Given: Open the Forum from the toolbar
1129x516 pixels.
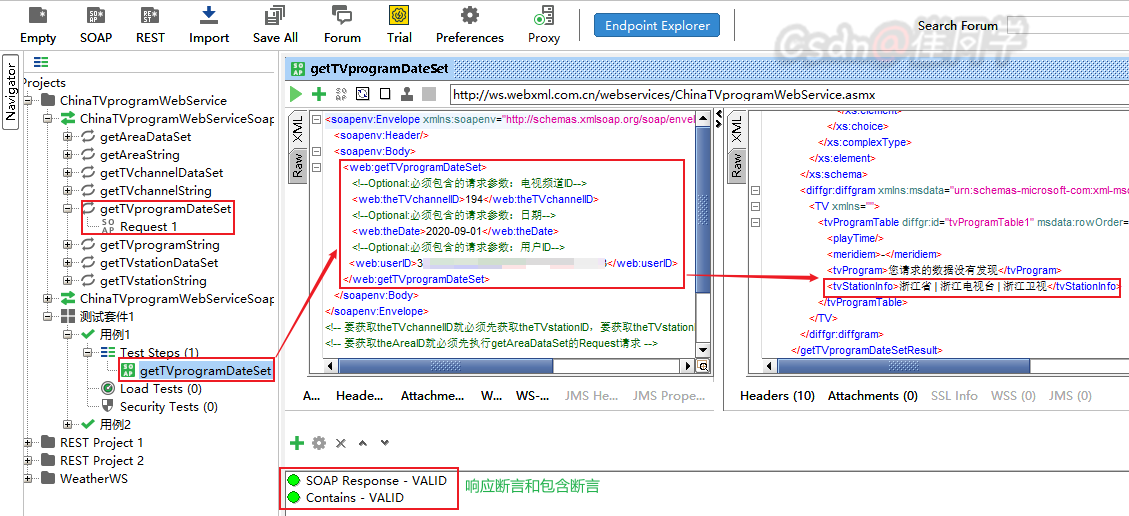Looking at the screenshot, I should point(342,25).
